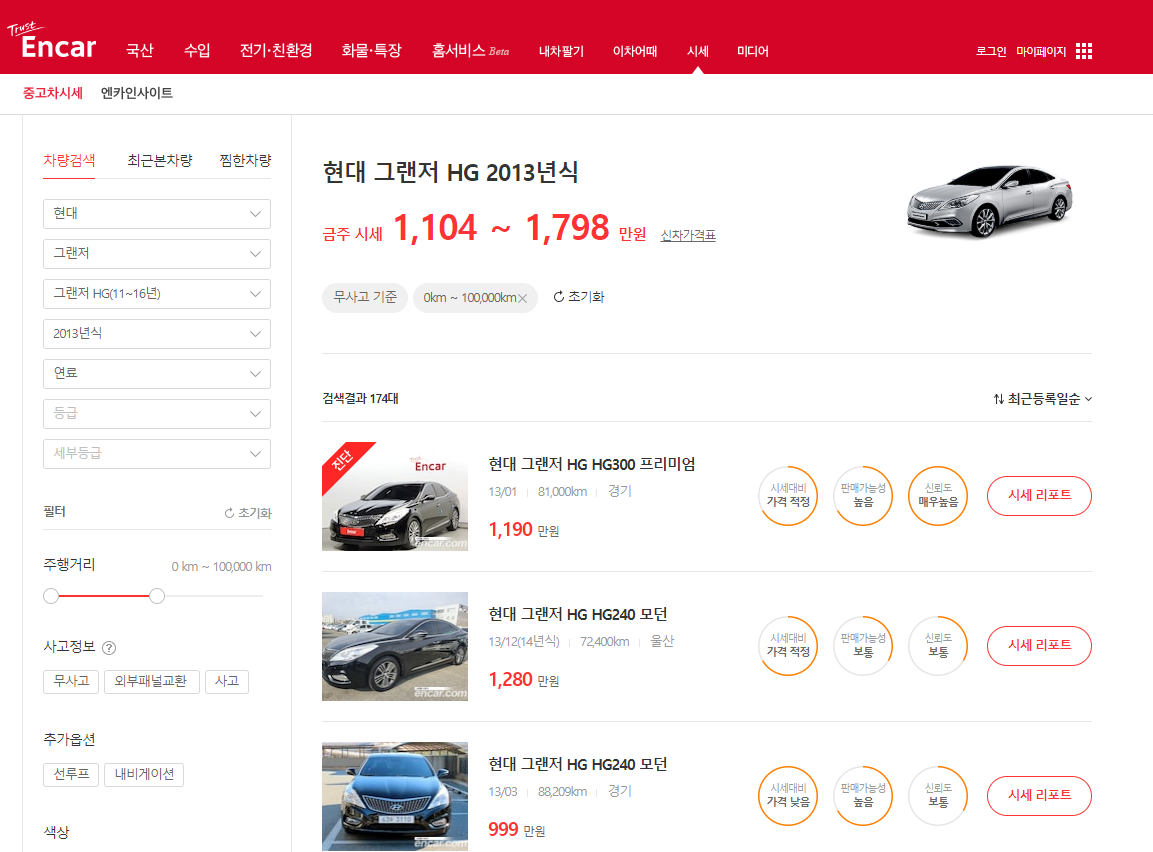The height and width of the screenshot is (852, 1153).
Task: Open the 화물·특장 menu
Action: 371,51
